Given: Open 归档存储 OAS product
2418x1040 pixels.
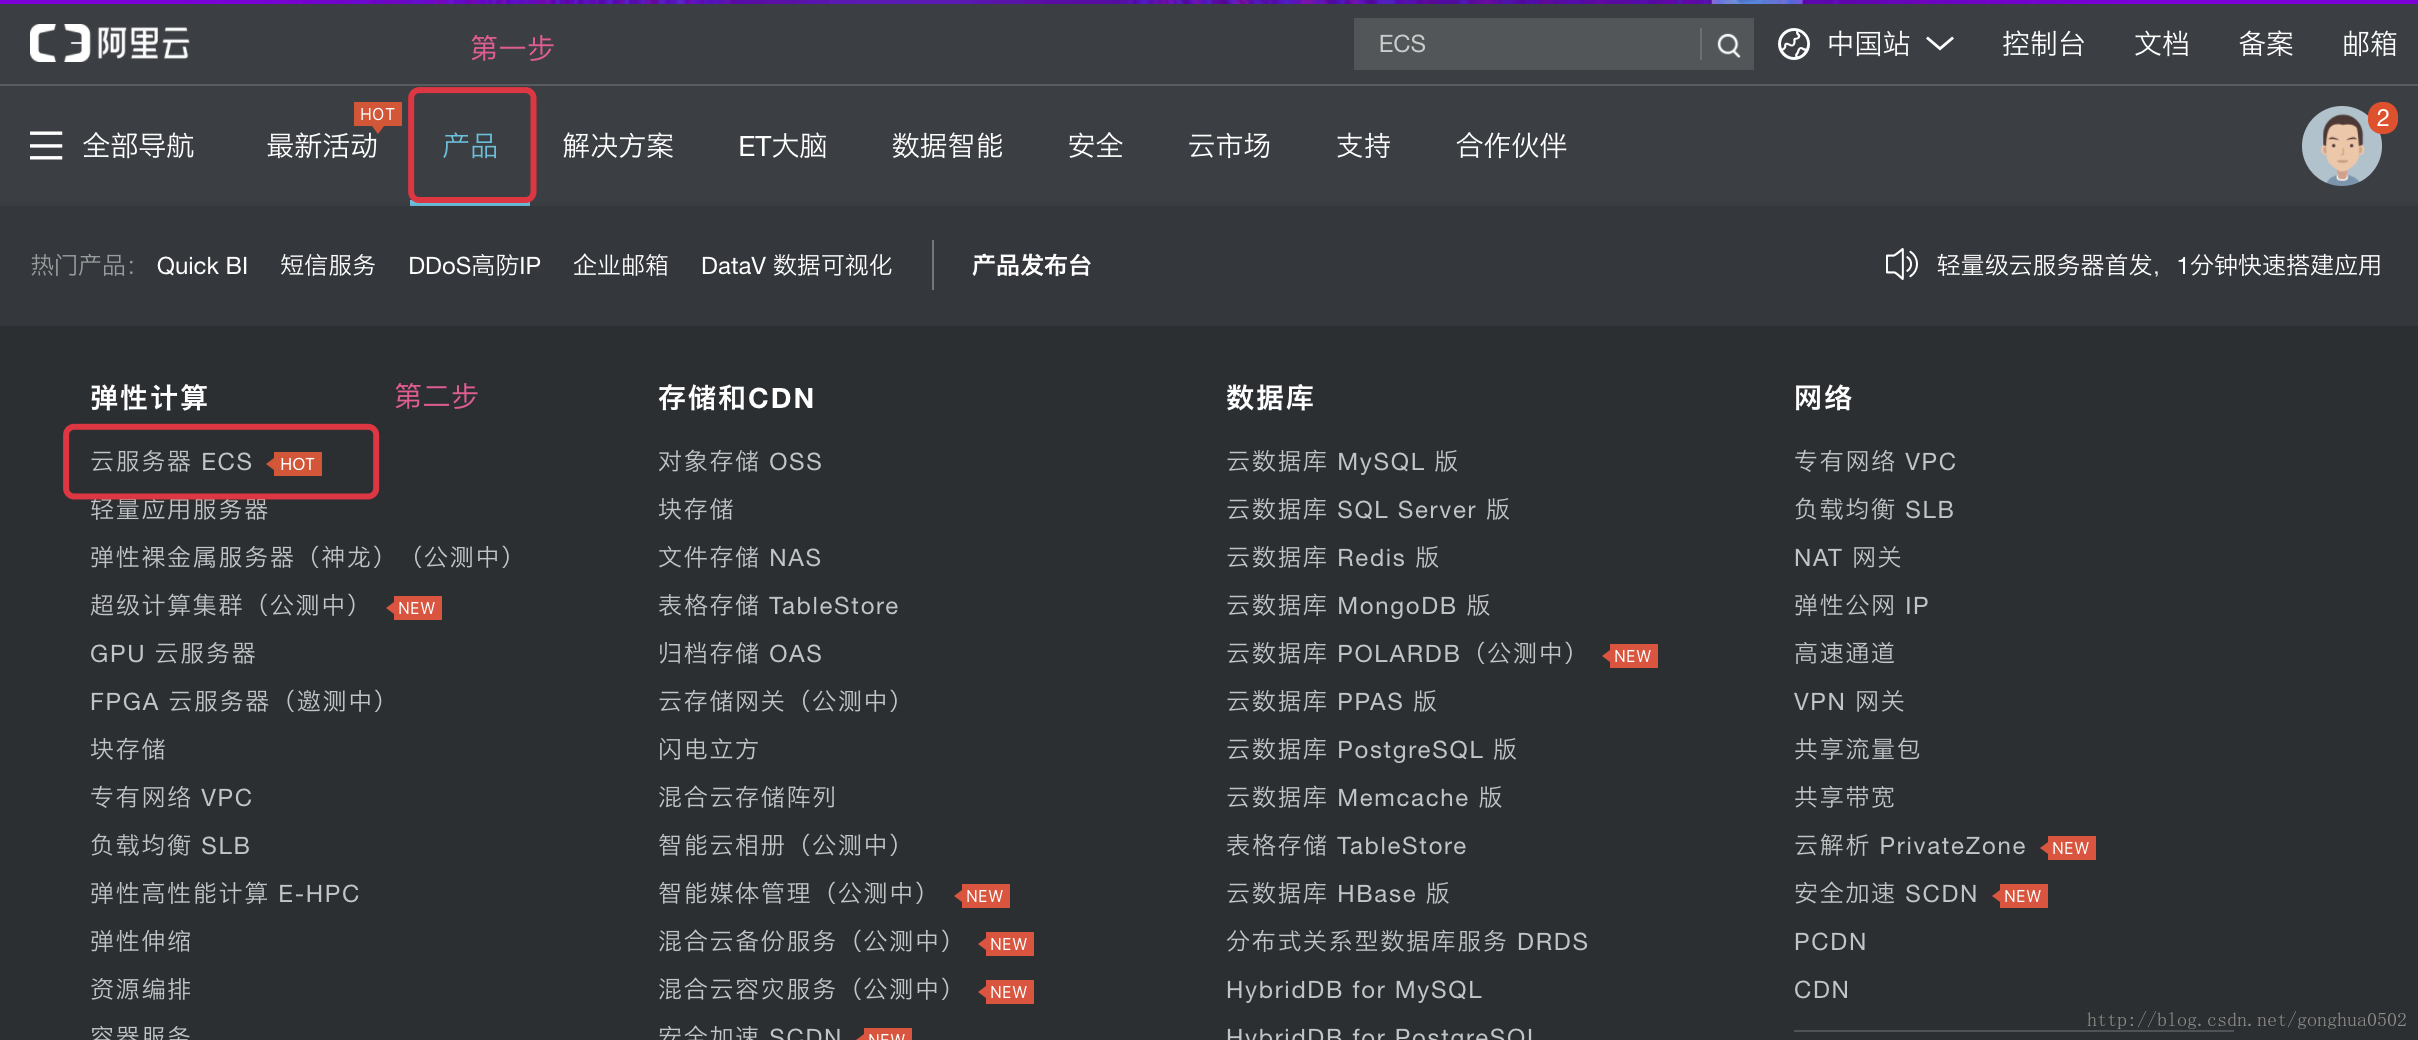Looking at the screenshot, I should coord(740,653).
